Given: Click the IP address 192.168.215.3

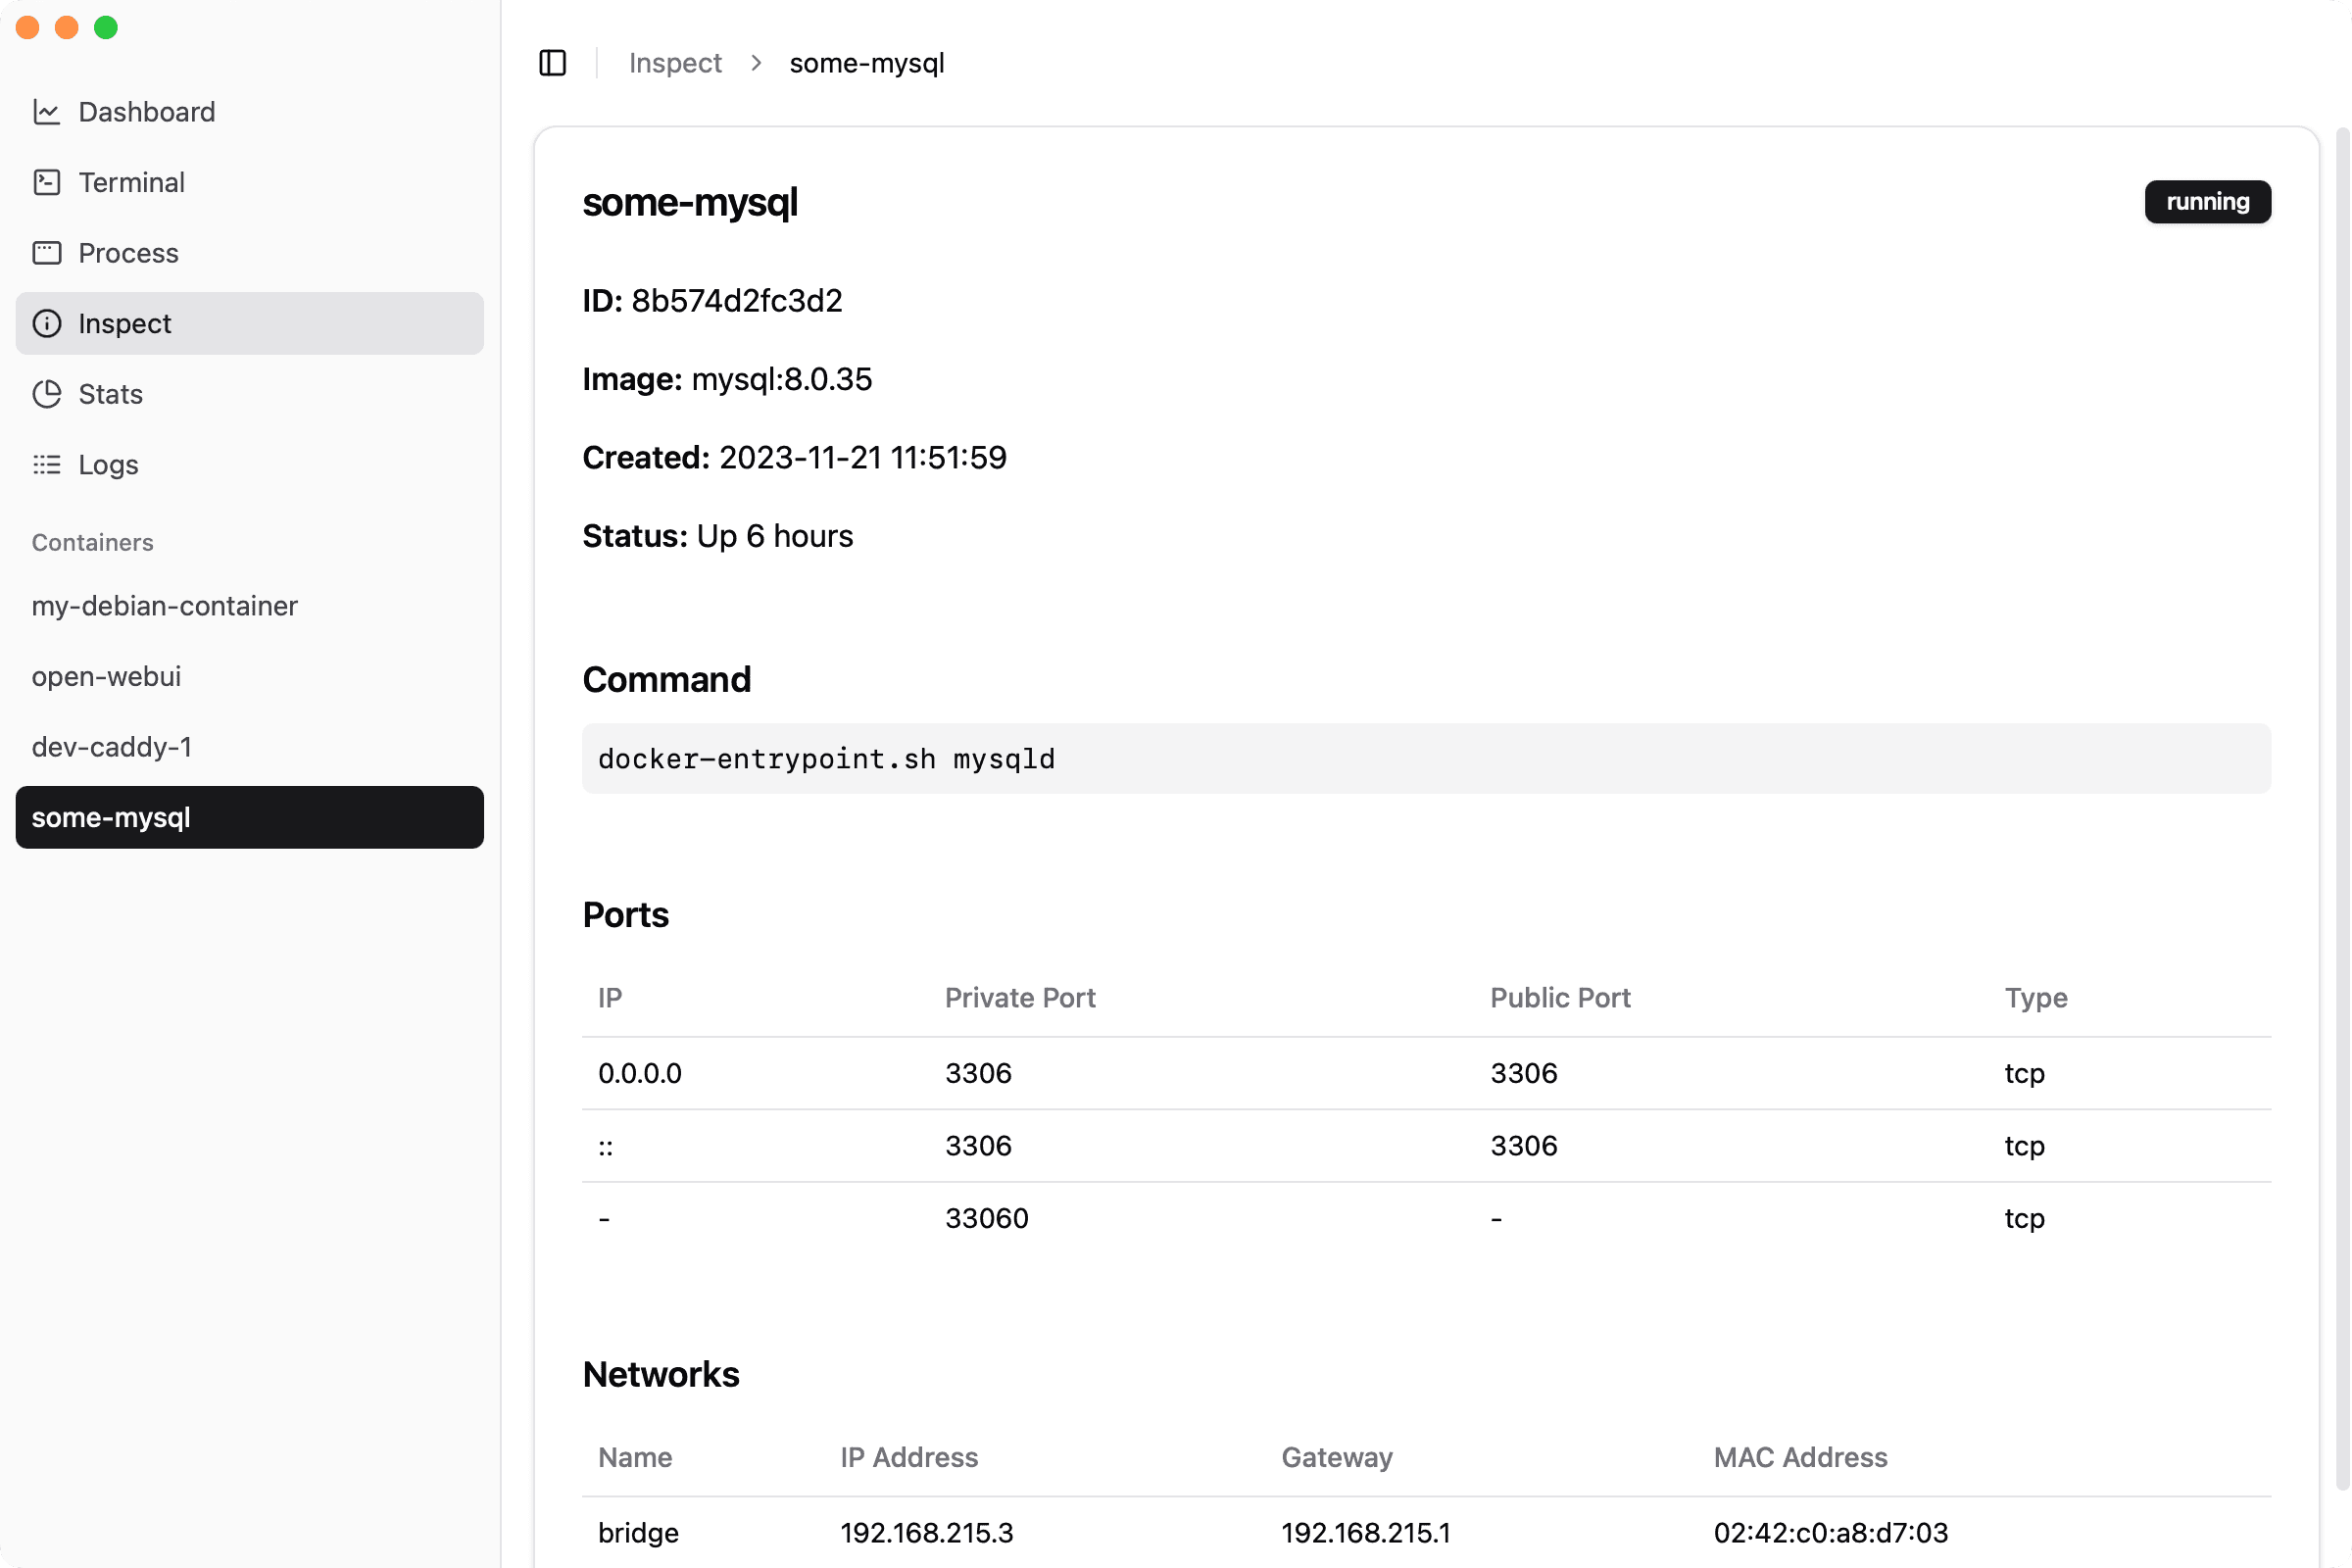Looking at the screenshot, I should point(927,1533).
